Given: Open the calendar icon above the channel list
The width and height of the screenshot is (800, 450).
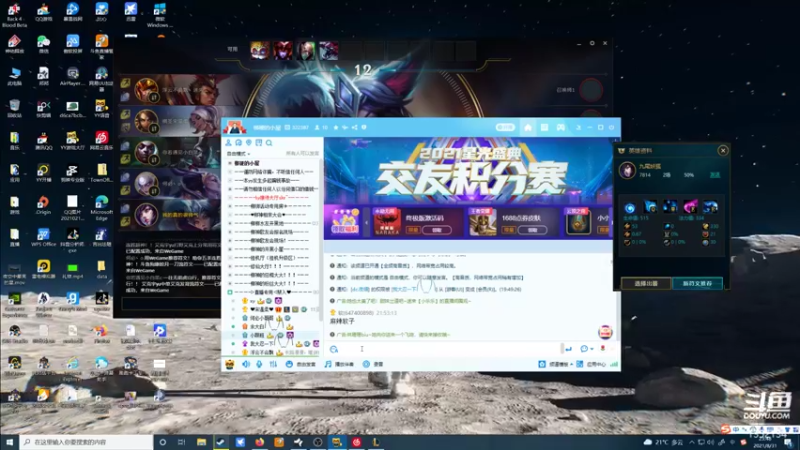Looking at the screenshot, I should coord(259,143).
